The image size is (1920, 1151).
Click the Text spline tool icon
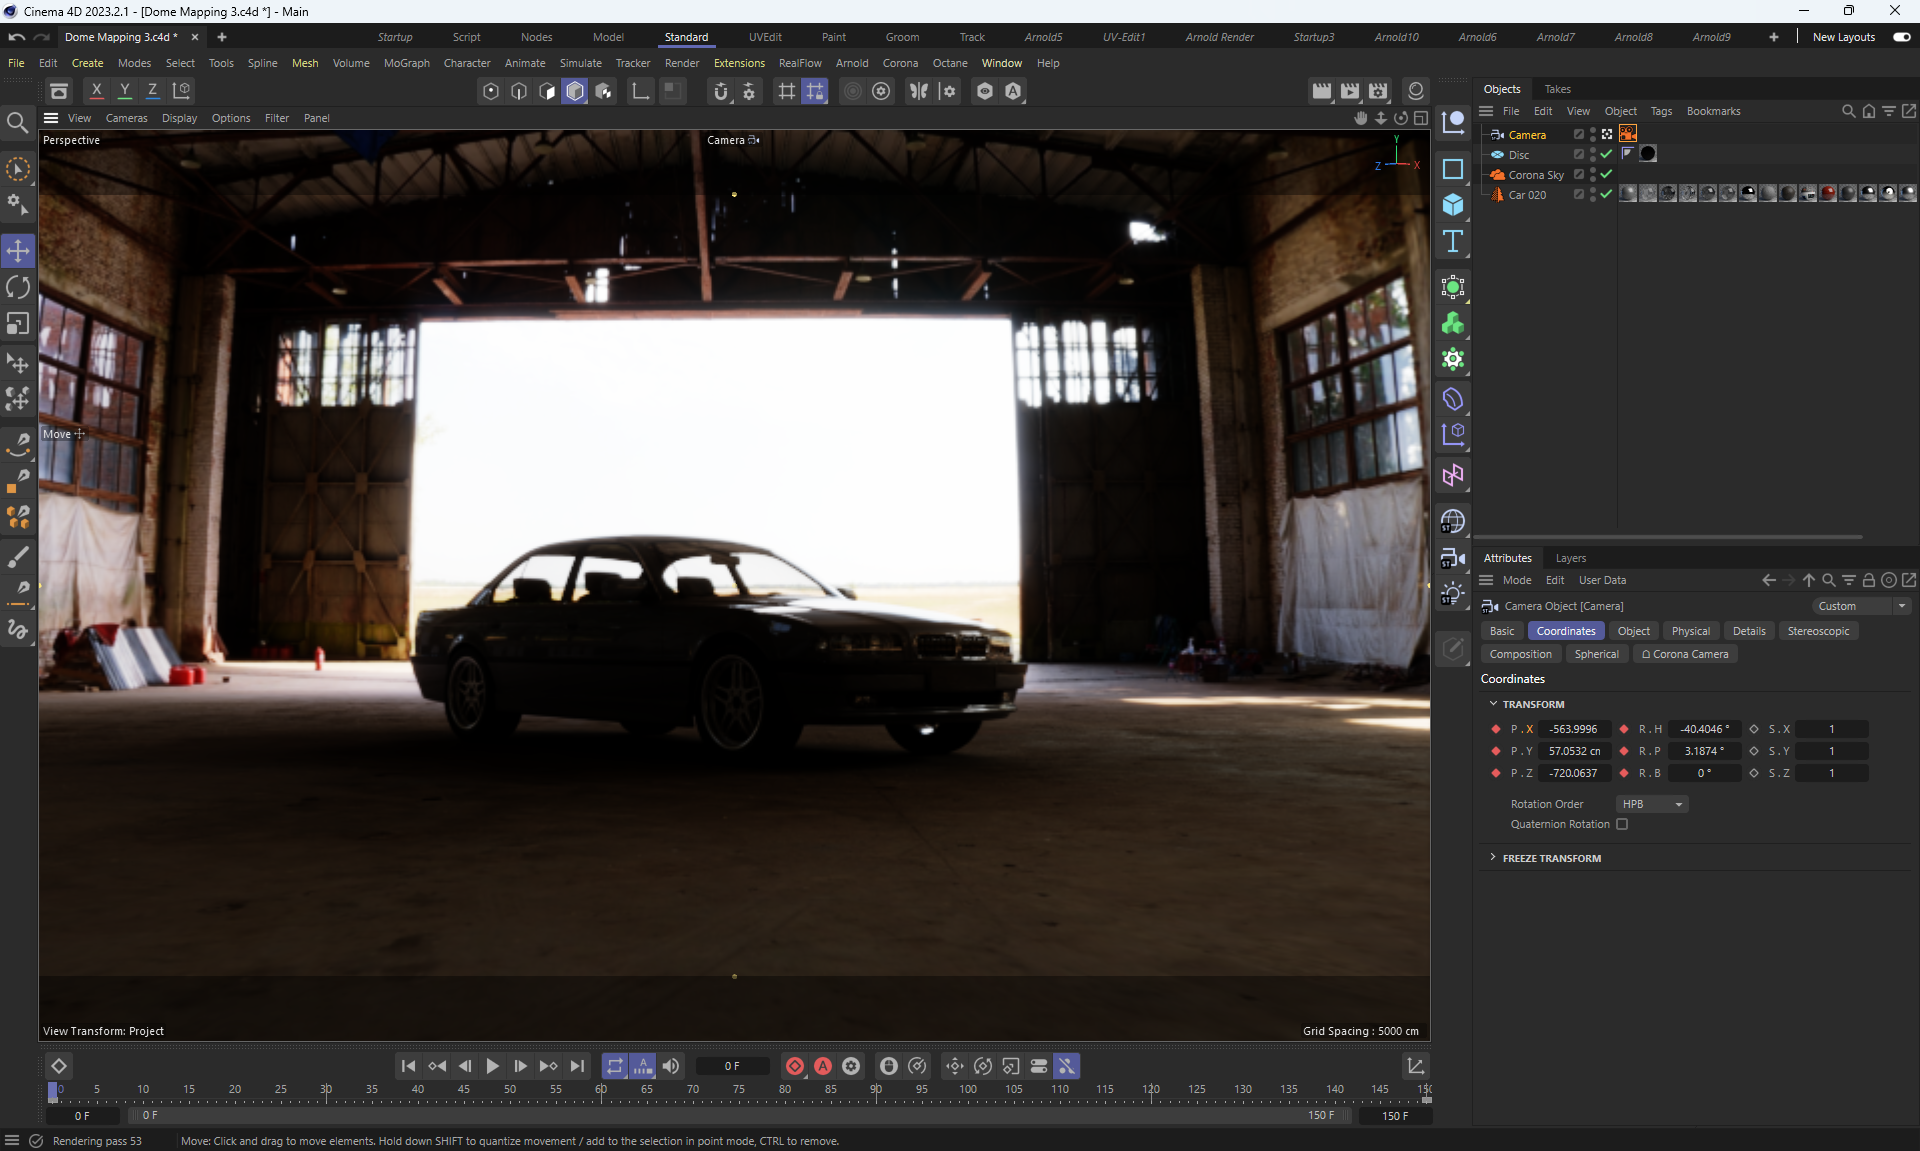pyautogui.click(x=1453, y=241)
